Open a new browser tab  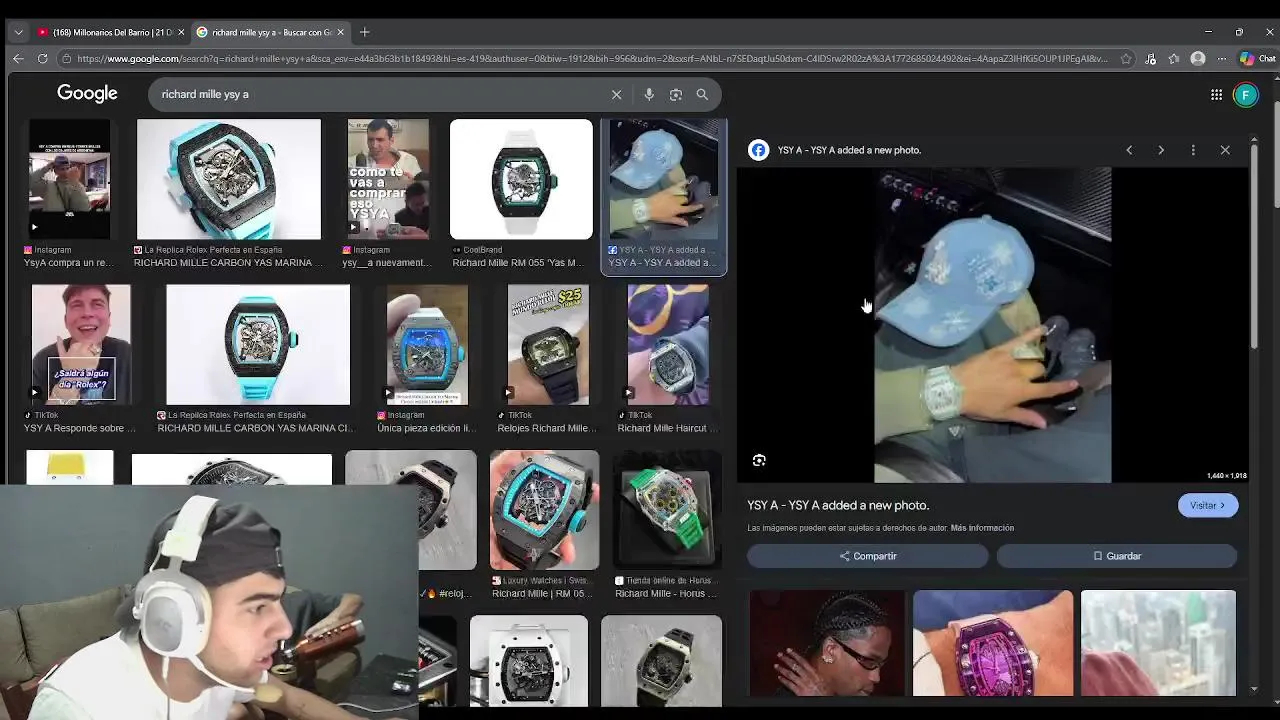pyautogui.click(x=365, y=32)
